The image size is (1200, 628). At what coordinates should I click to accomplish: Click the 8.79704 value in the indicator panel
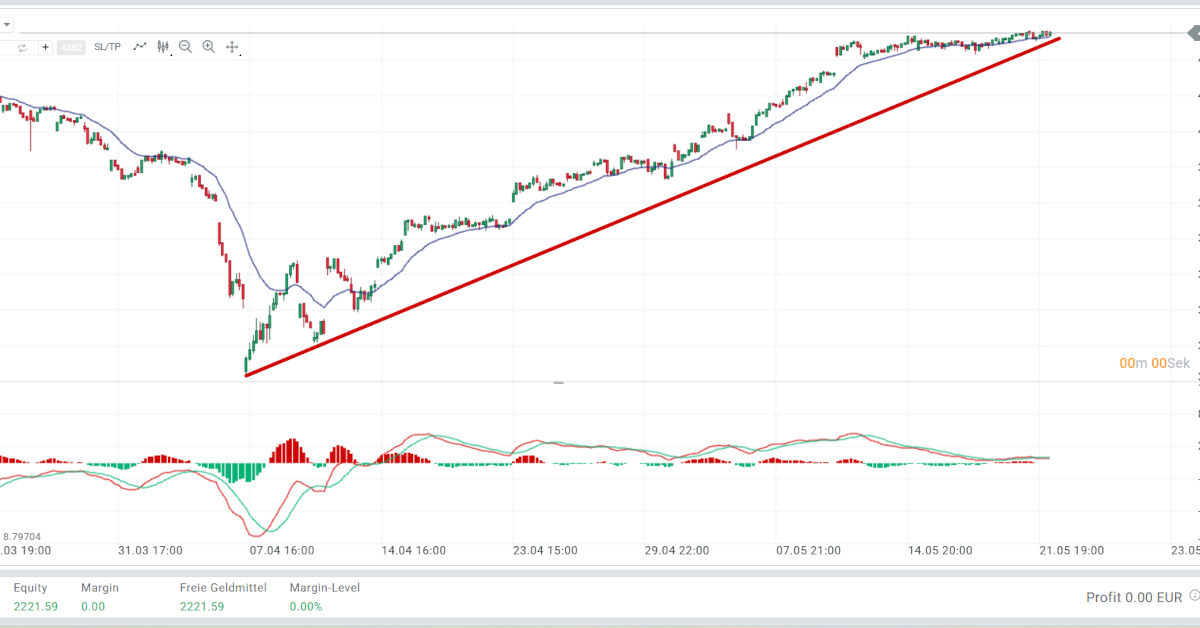click(22, 537)
